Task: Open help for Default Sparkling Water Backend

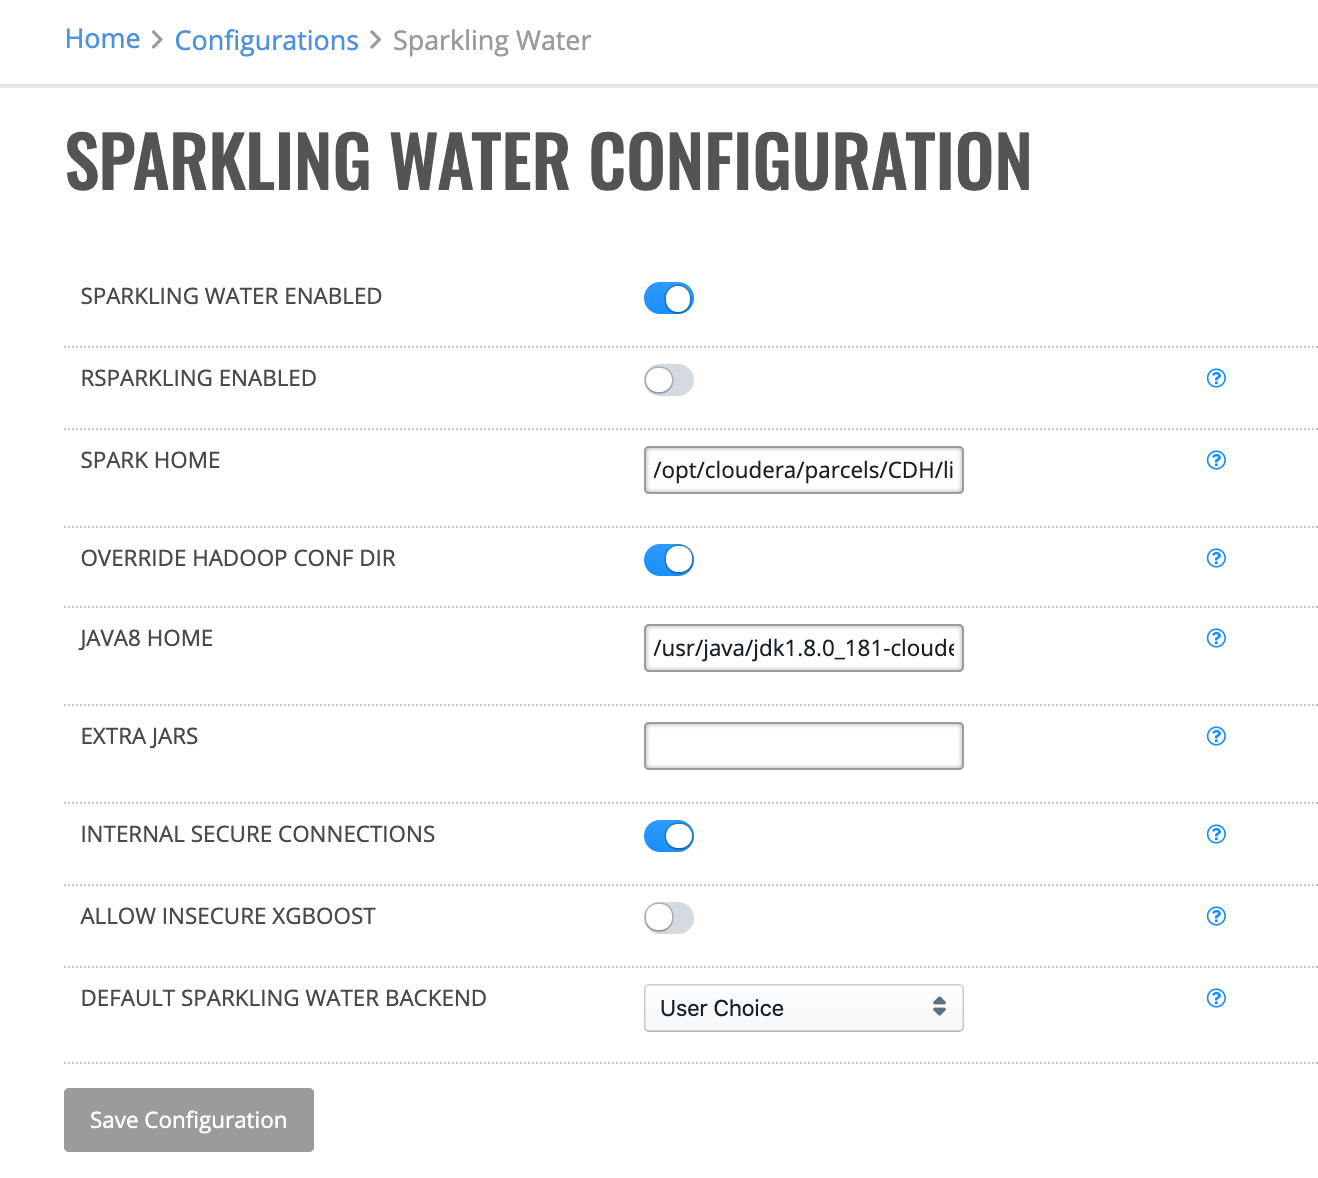Action: pos(1216,998)
